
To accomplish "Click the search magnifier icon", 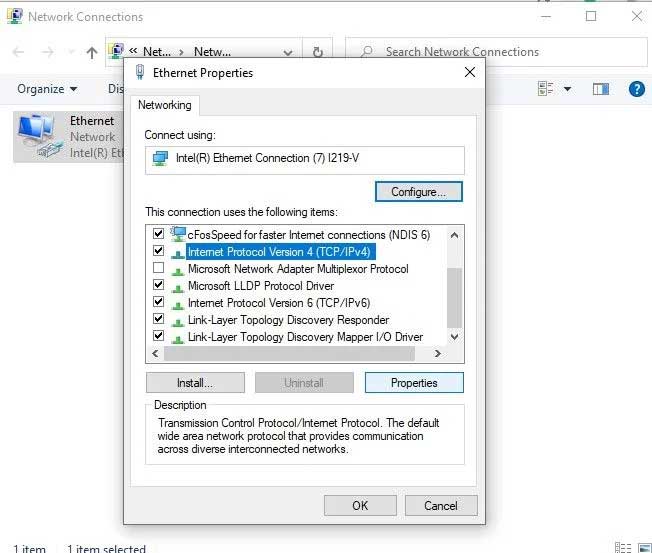I will pyautogui.click(x=366, y=52).
